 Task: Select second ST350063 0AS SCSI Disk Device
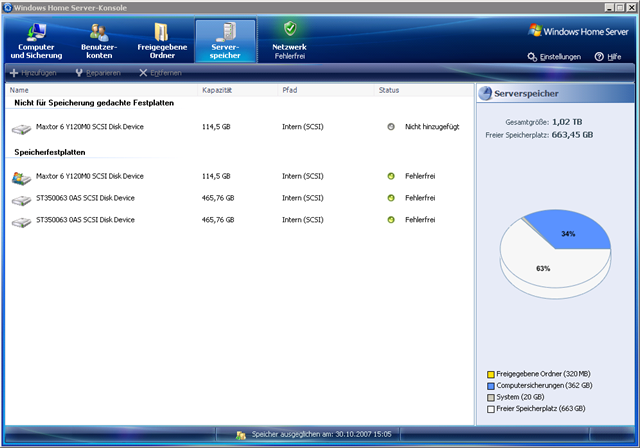[240, 220]
